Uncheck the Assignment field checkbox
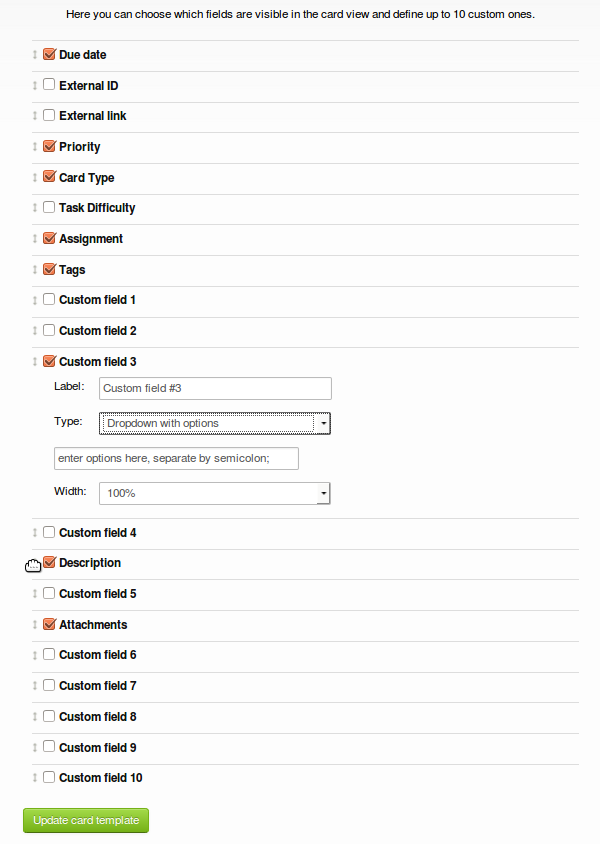This screenshot has height=844, width=600. tap(49, 238)
